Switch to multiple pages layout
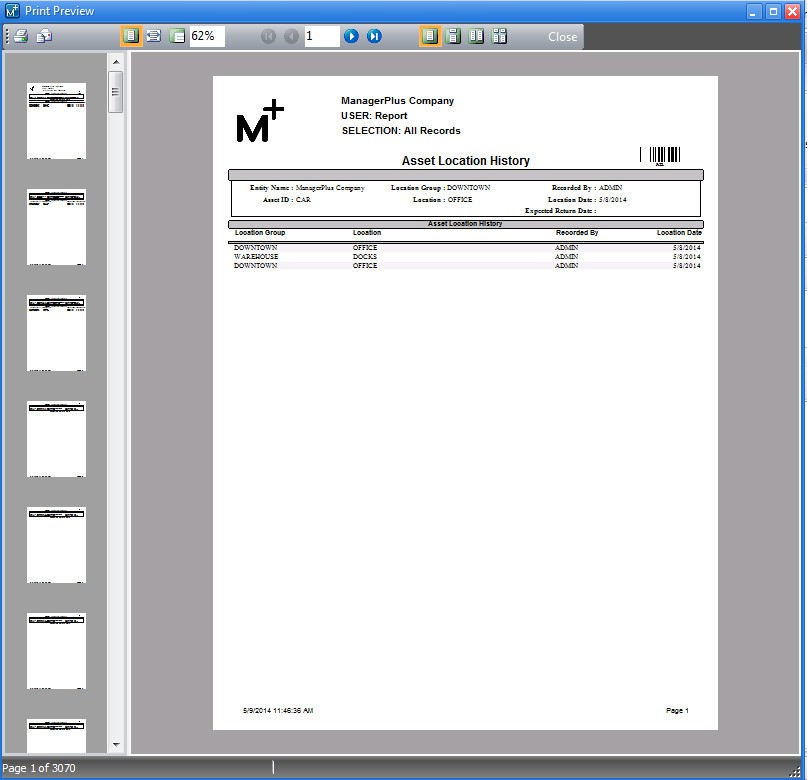 (x=500, y=36)
